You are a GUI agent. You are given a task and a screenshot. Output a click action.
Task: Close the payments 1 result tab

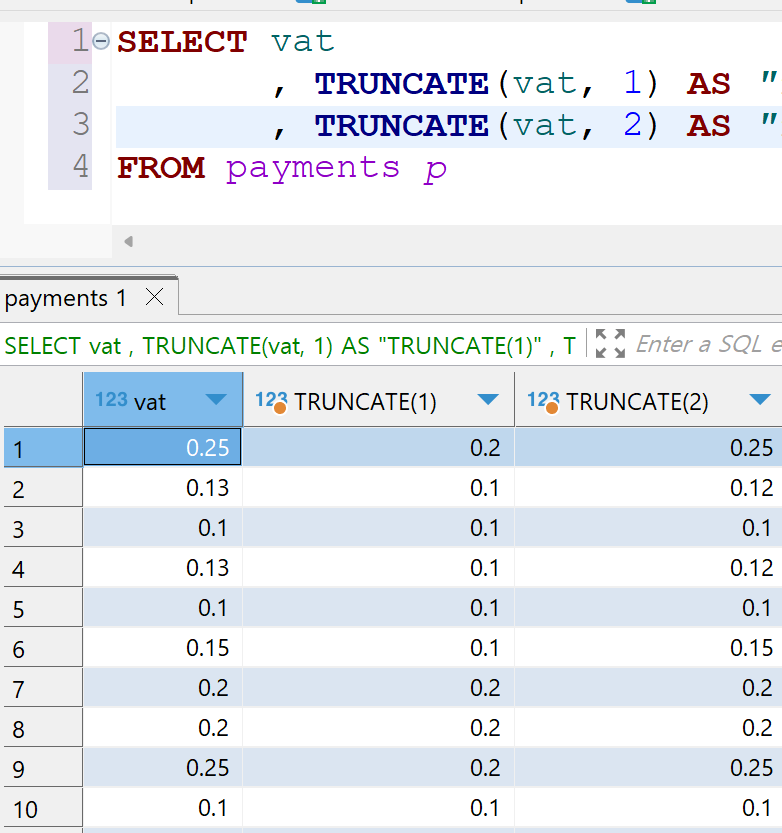(x=155, y=297)
